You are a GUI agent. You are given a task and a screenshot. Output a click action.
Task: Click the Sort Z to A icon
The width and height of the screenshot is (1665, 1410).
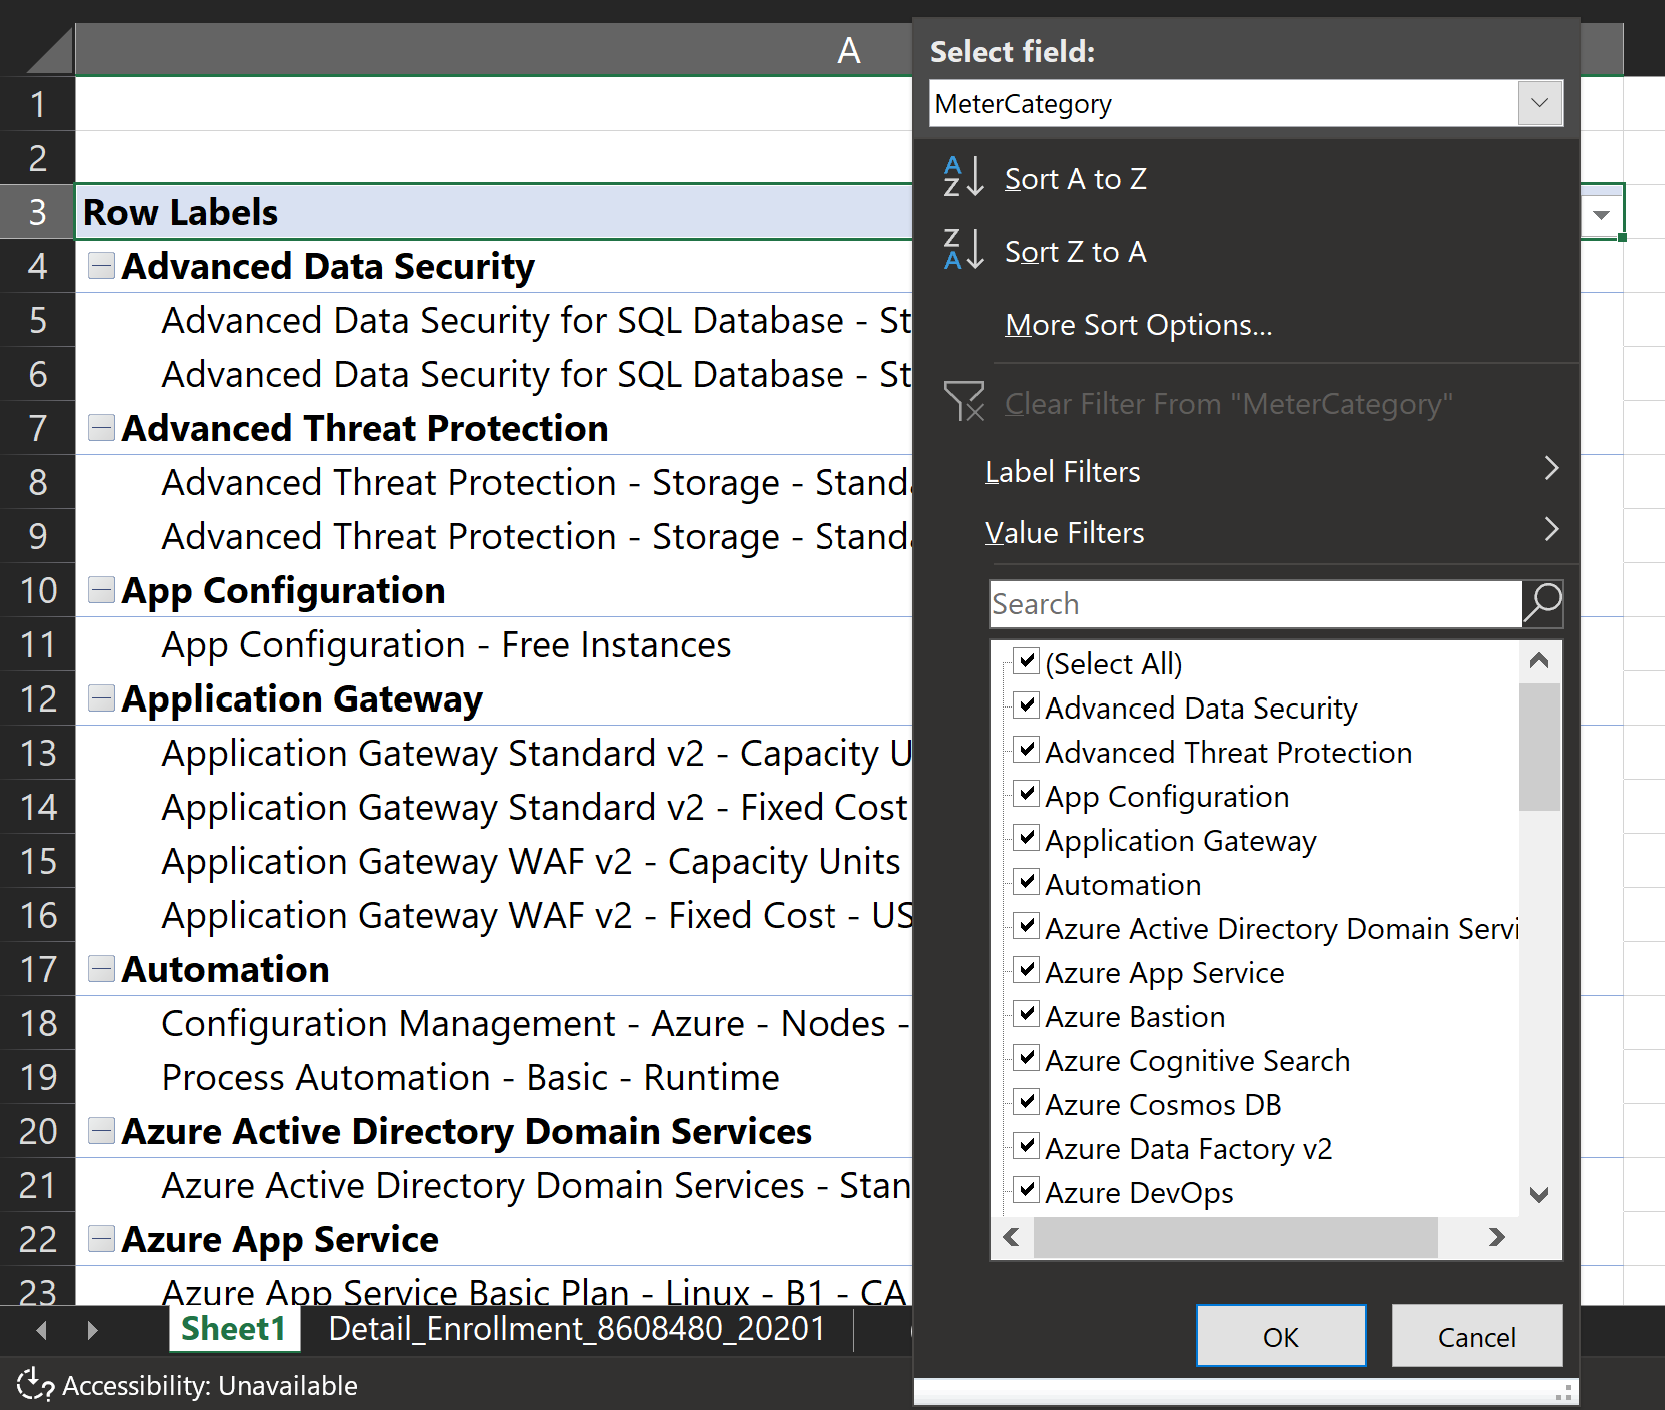click(x=963, y=250)
